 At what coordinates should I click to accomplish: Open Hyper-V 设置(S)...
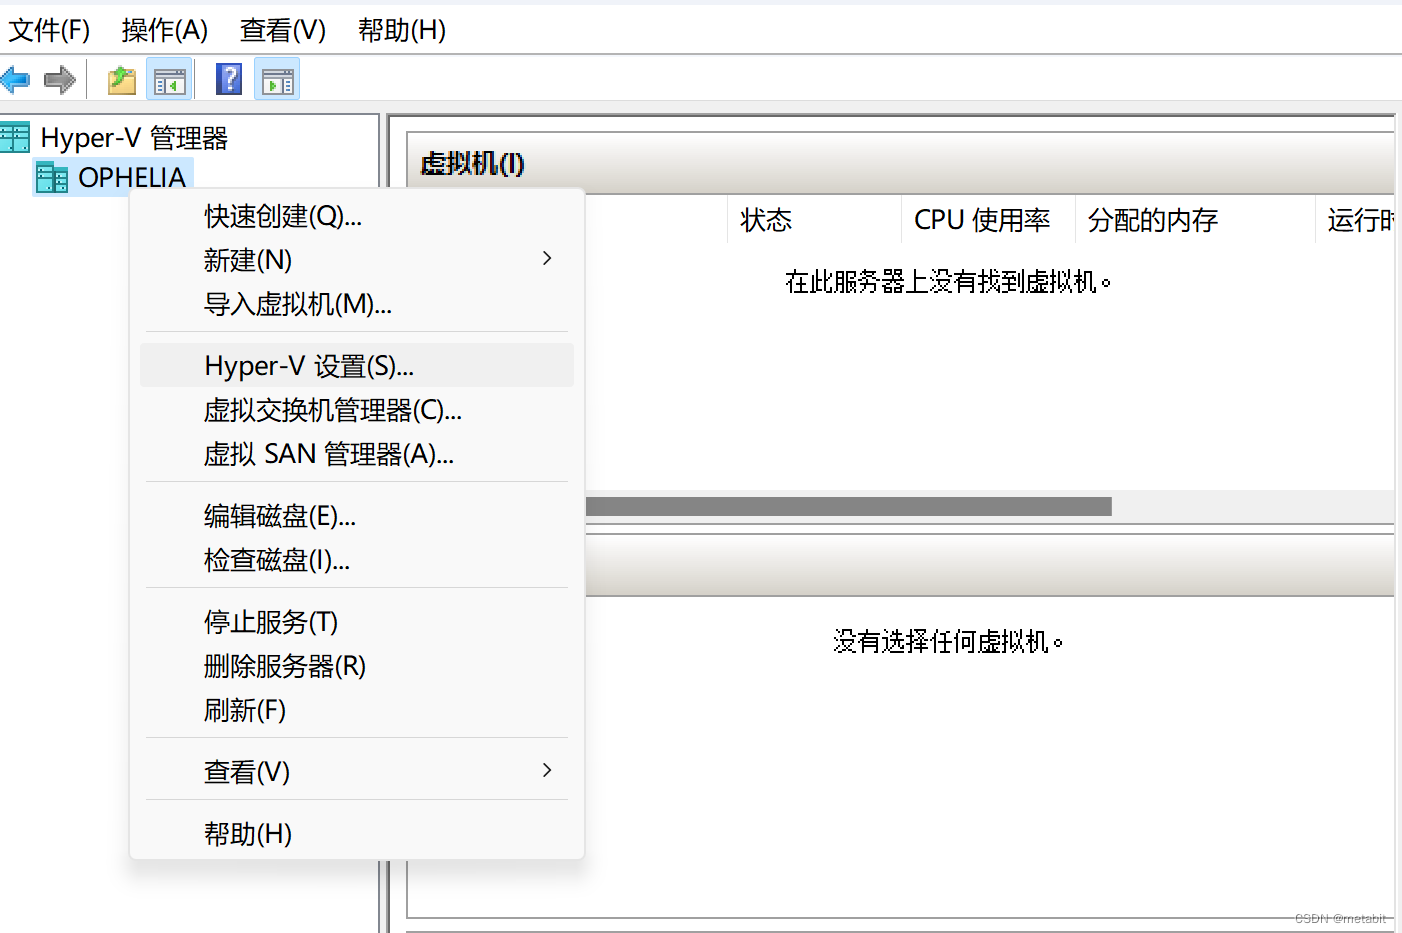point(357,366)
